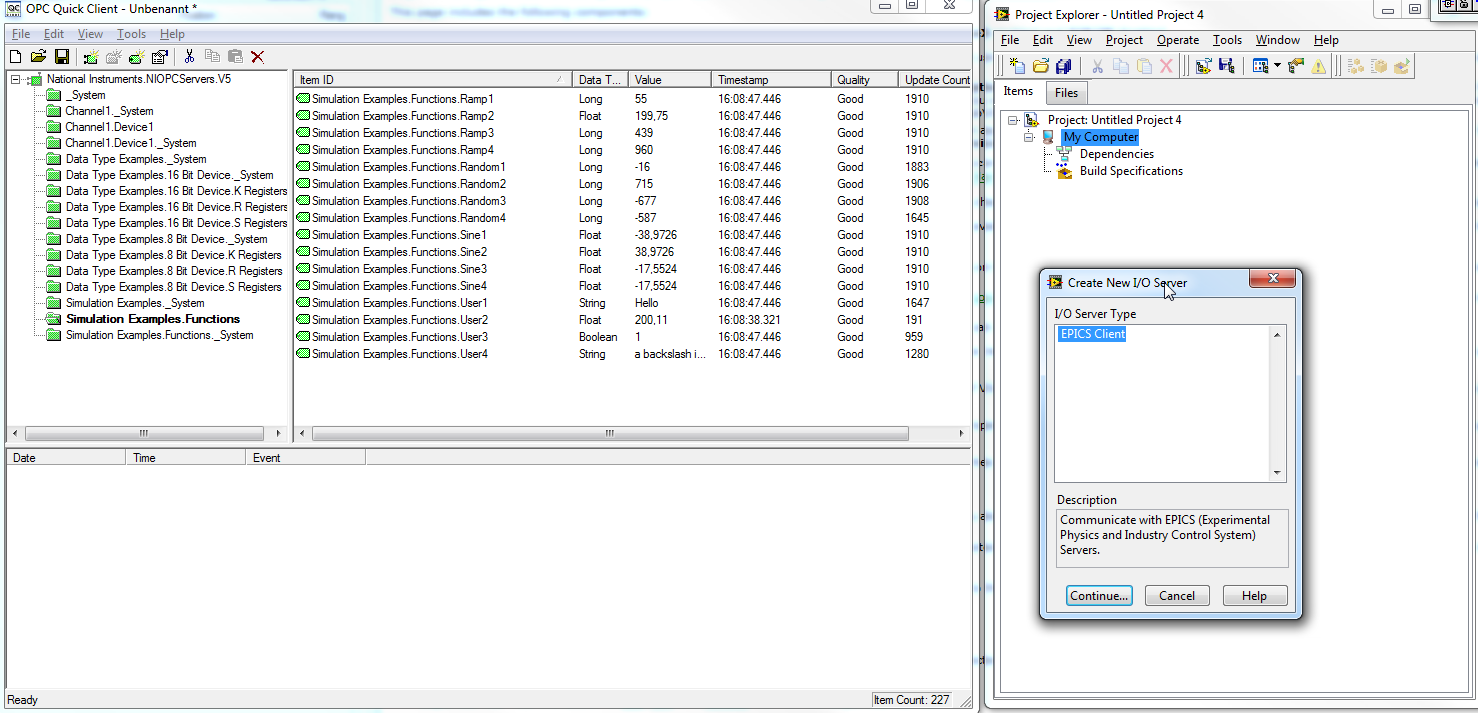Click yellow warning triangle icon in Project Explorer
Screen dimensions: 1478x713
coord(1319,66)
